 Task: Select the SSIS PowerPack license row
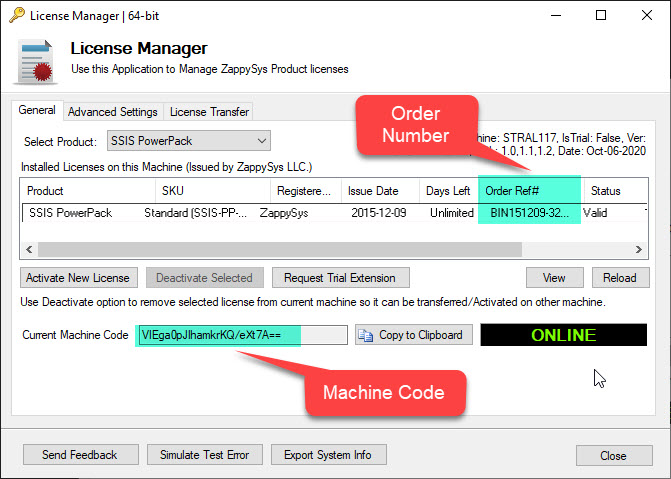click(335, 213)
